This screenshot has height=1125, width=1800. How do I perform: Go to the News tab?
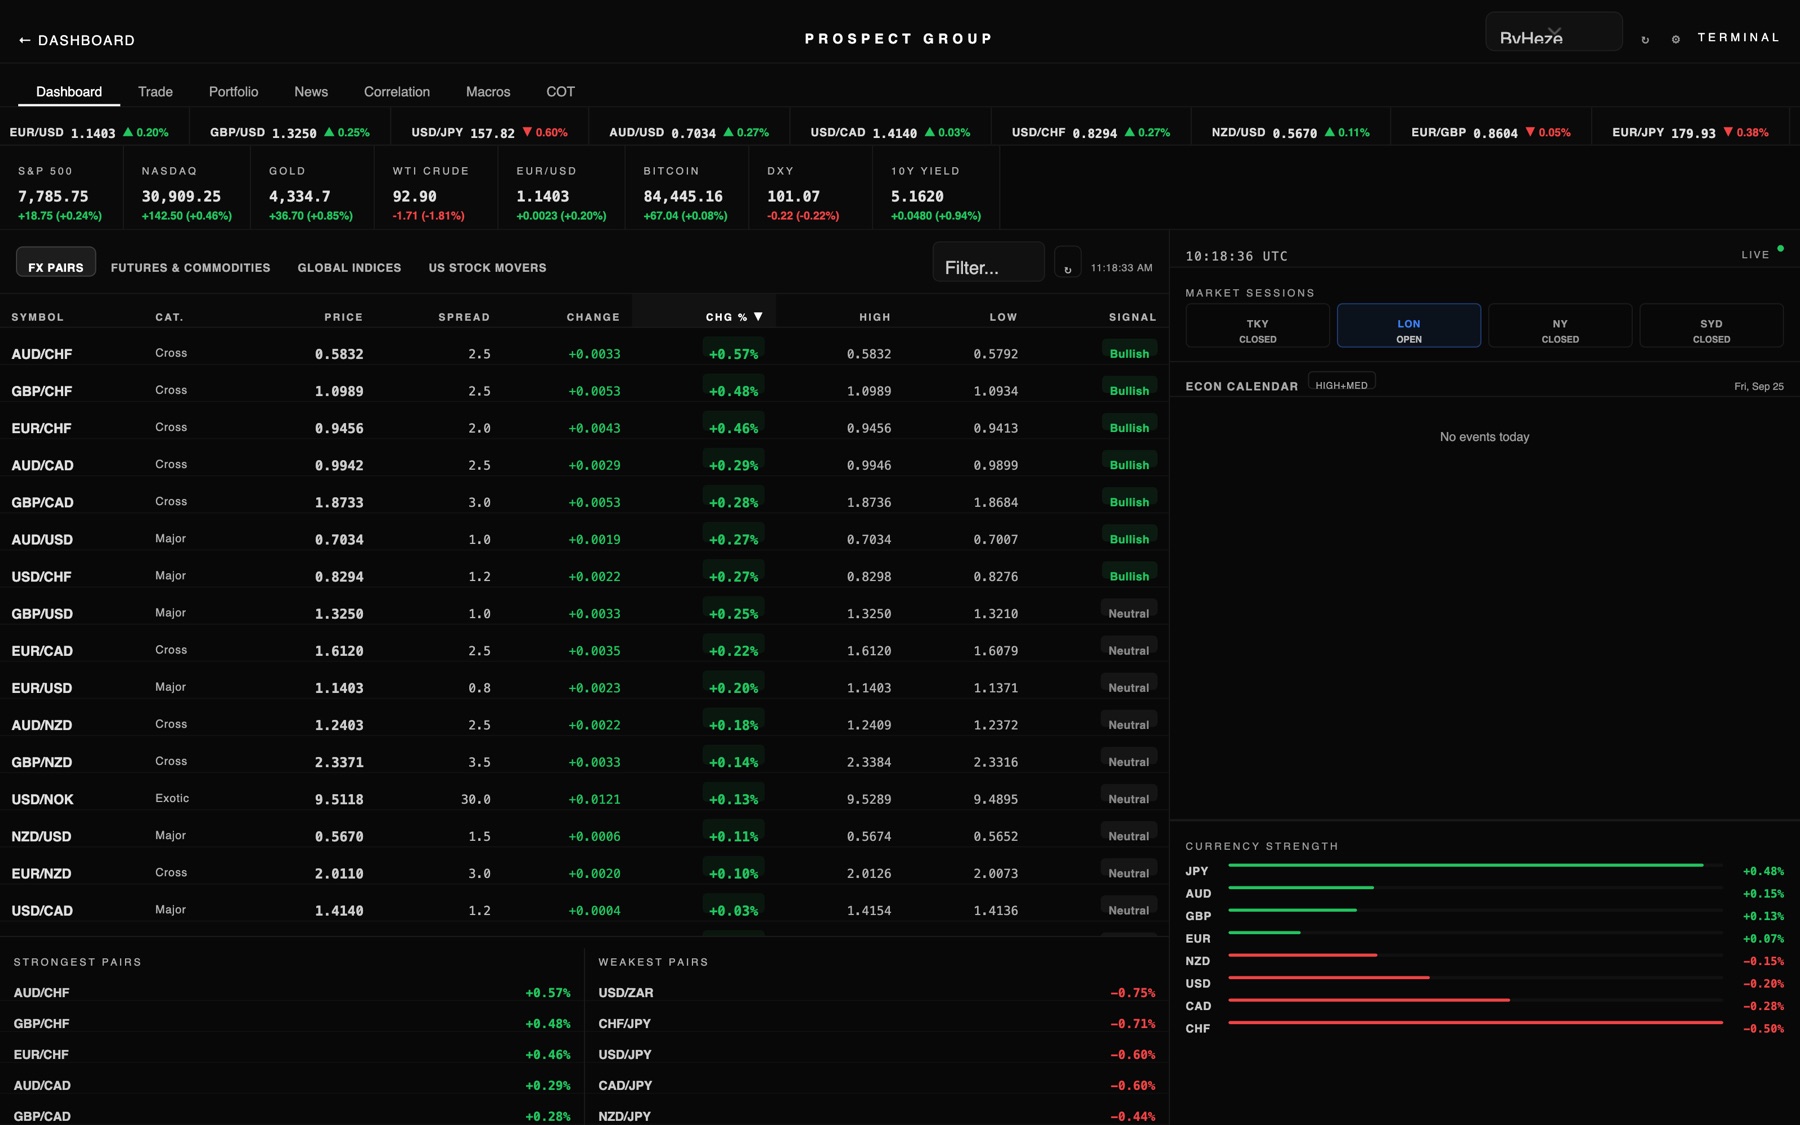coord(311,91)
